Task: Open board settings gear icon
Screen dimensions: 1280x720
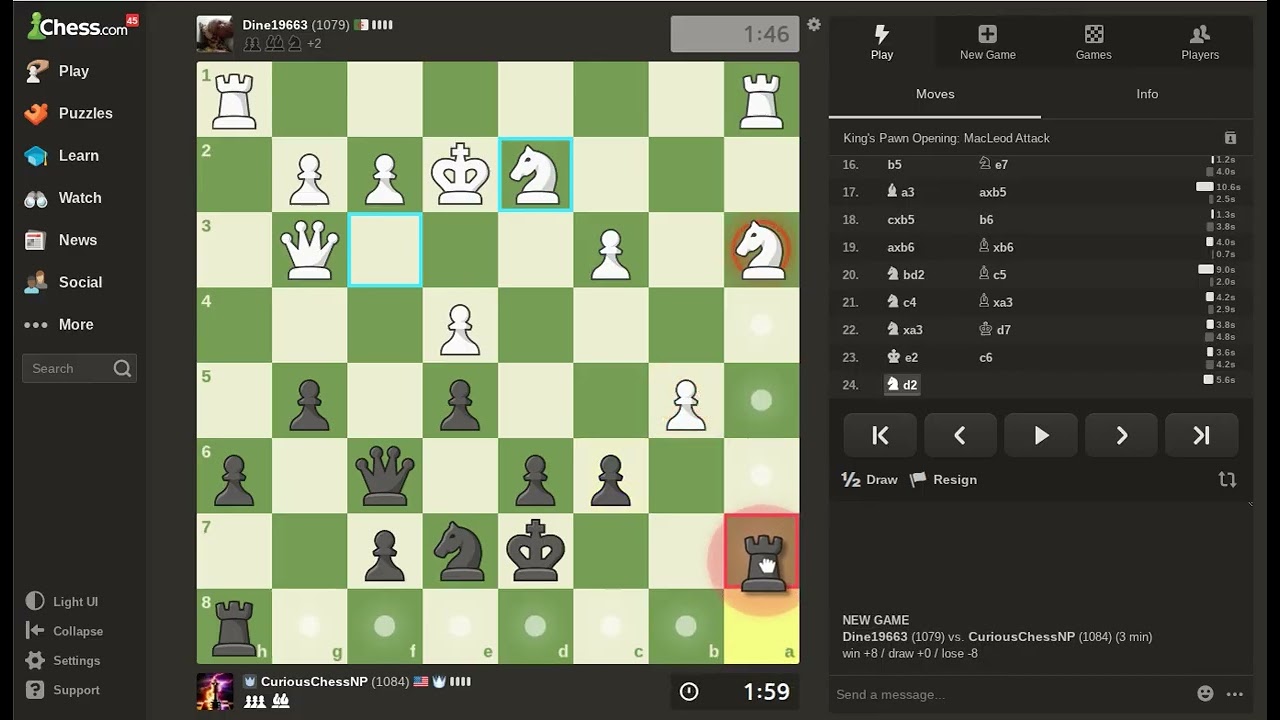Action: point(814,25)
